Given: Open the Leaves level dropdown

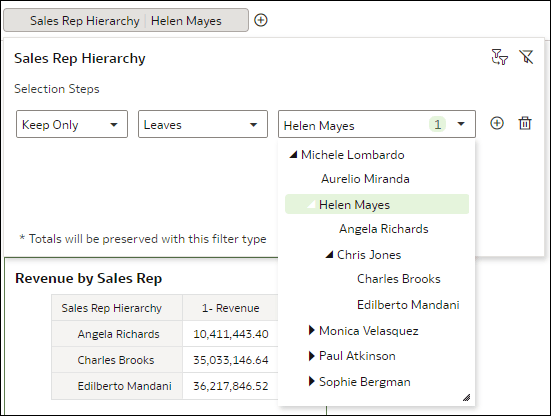Looking at the screenshot, I should (203, 124).
